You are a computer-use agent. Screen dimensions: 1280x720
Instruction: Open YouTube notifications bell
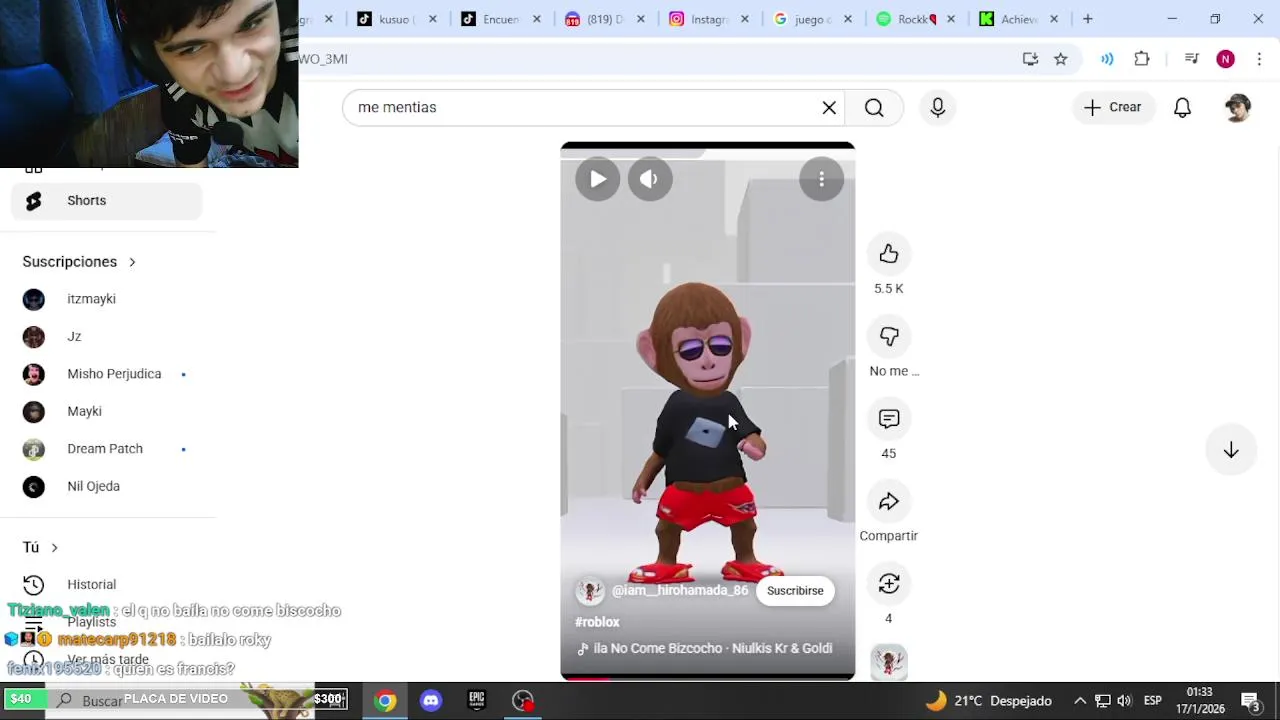pos(1182,107)
